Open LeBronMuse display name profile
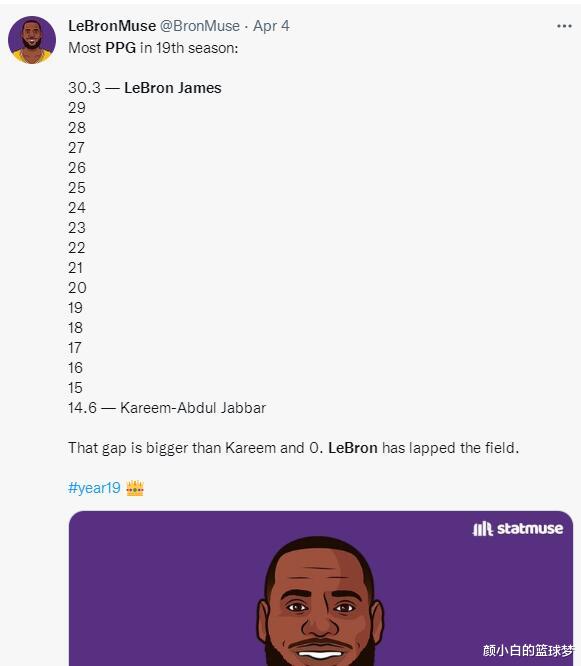 (112, 26)
